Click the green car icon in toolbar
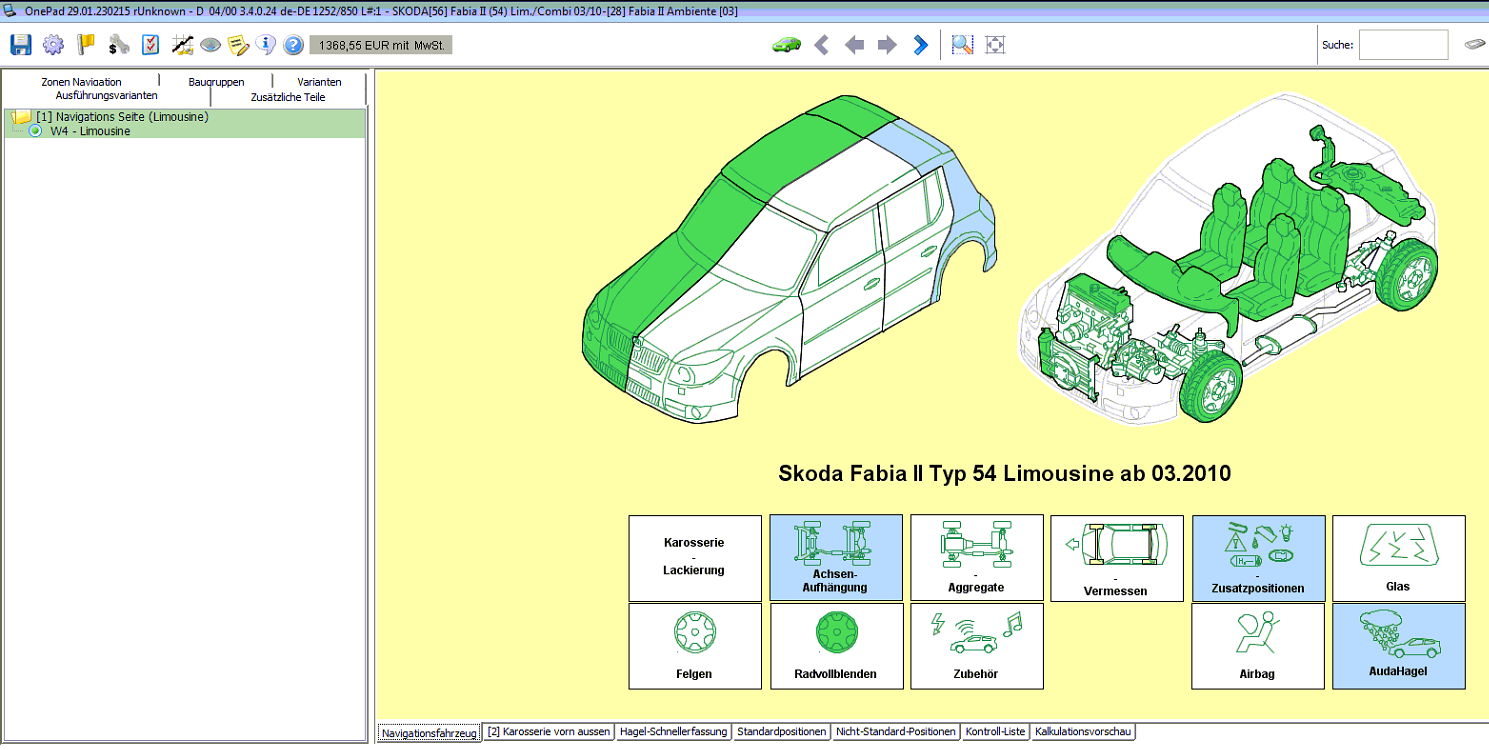Screen dimensions: 1489x750 (x=787, y=45)
